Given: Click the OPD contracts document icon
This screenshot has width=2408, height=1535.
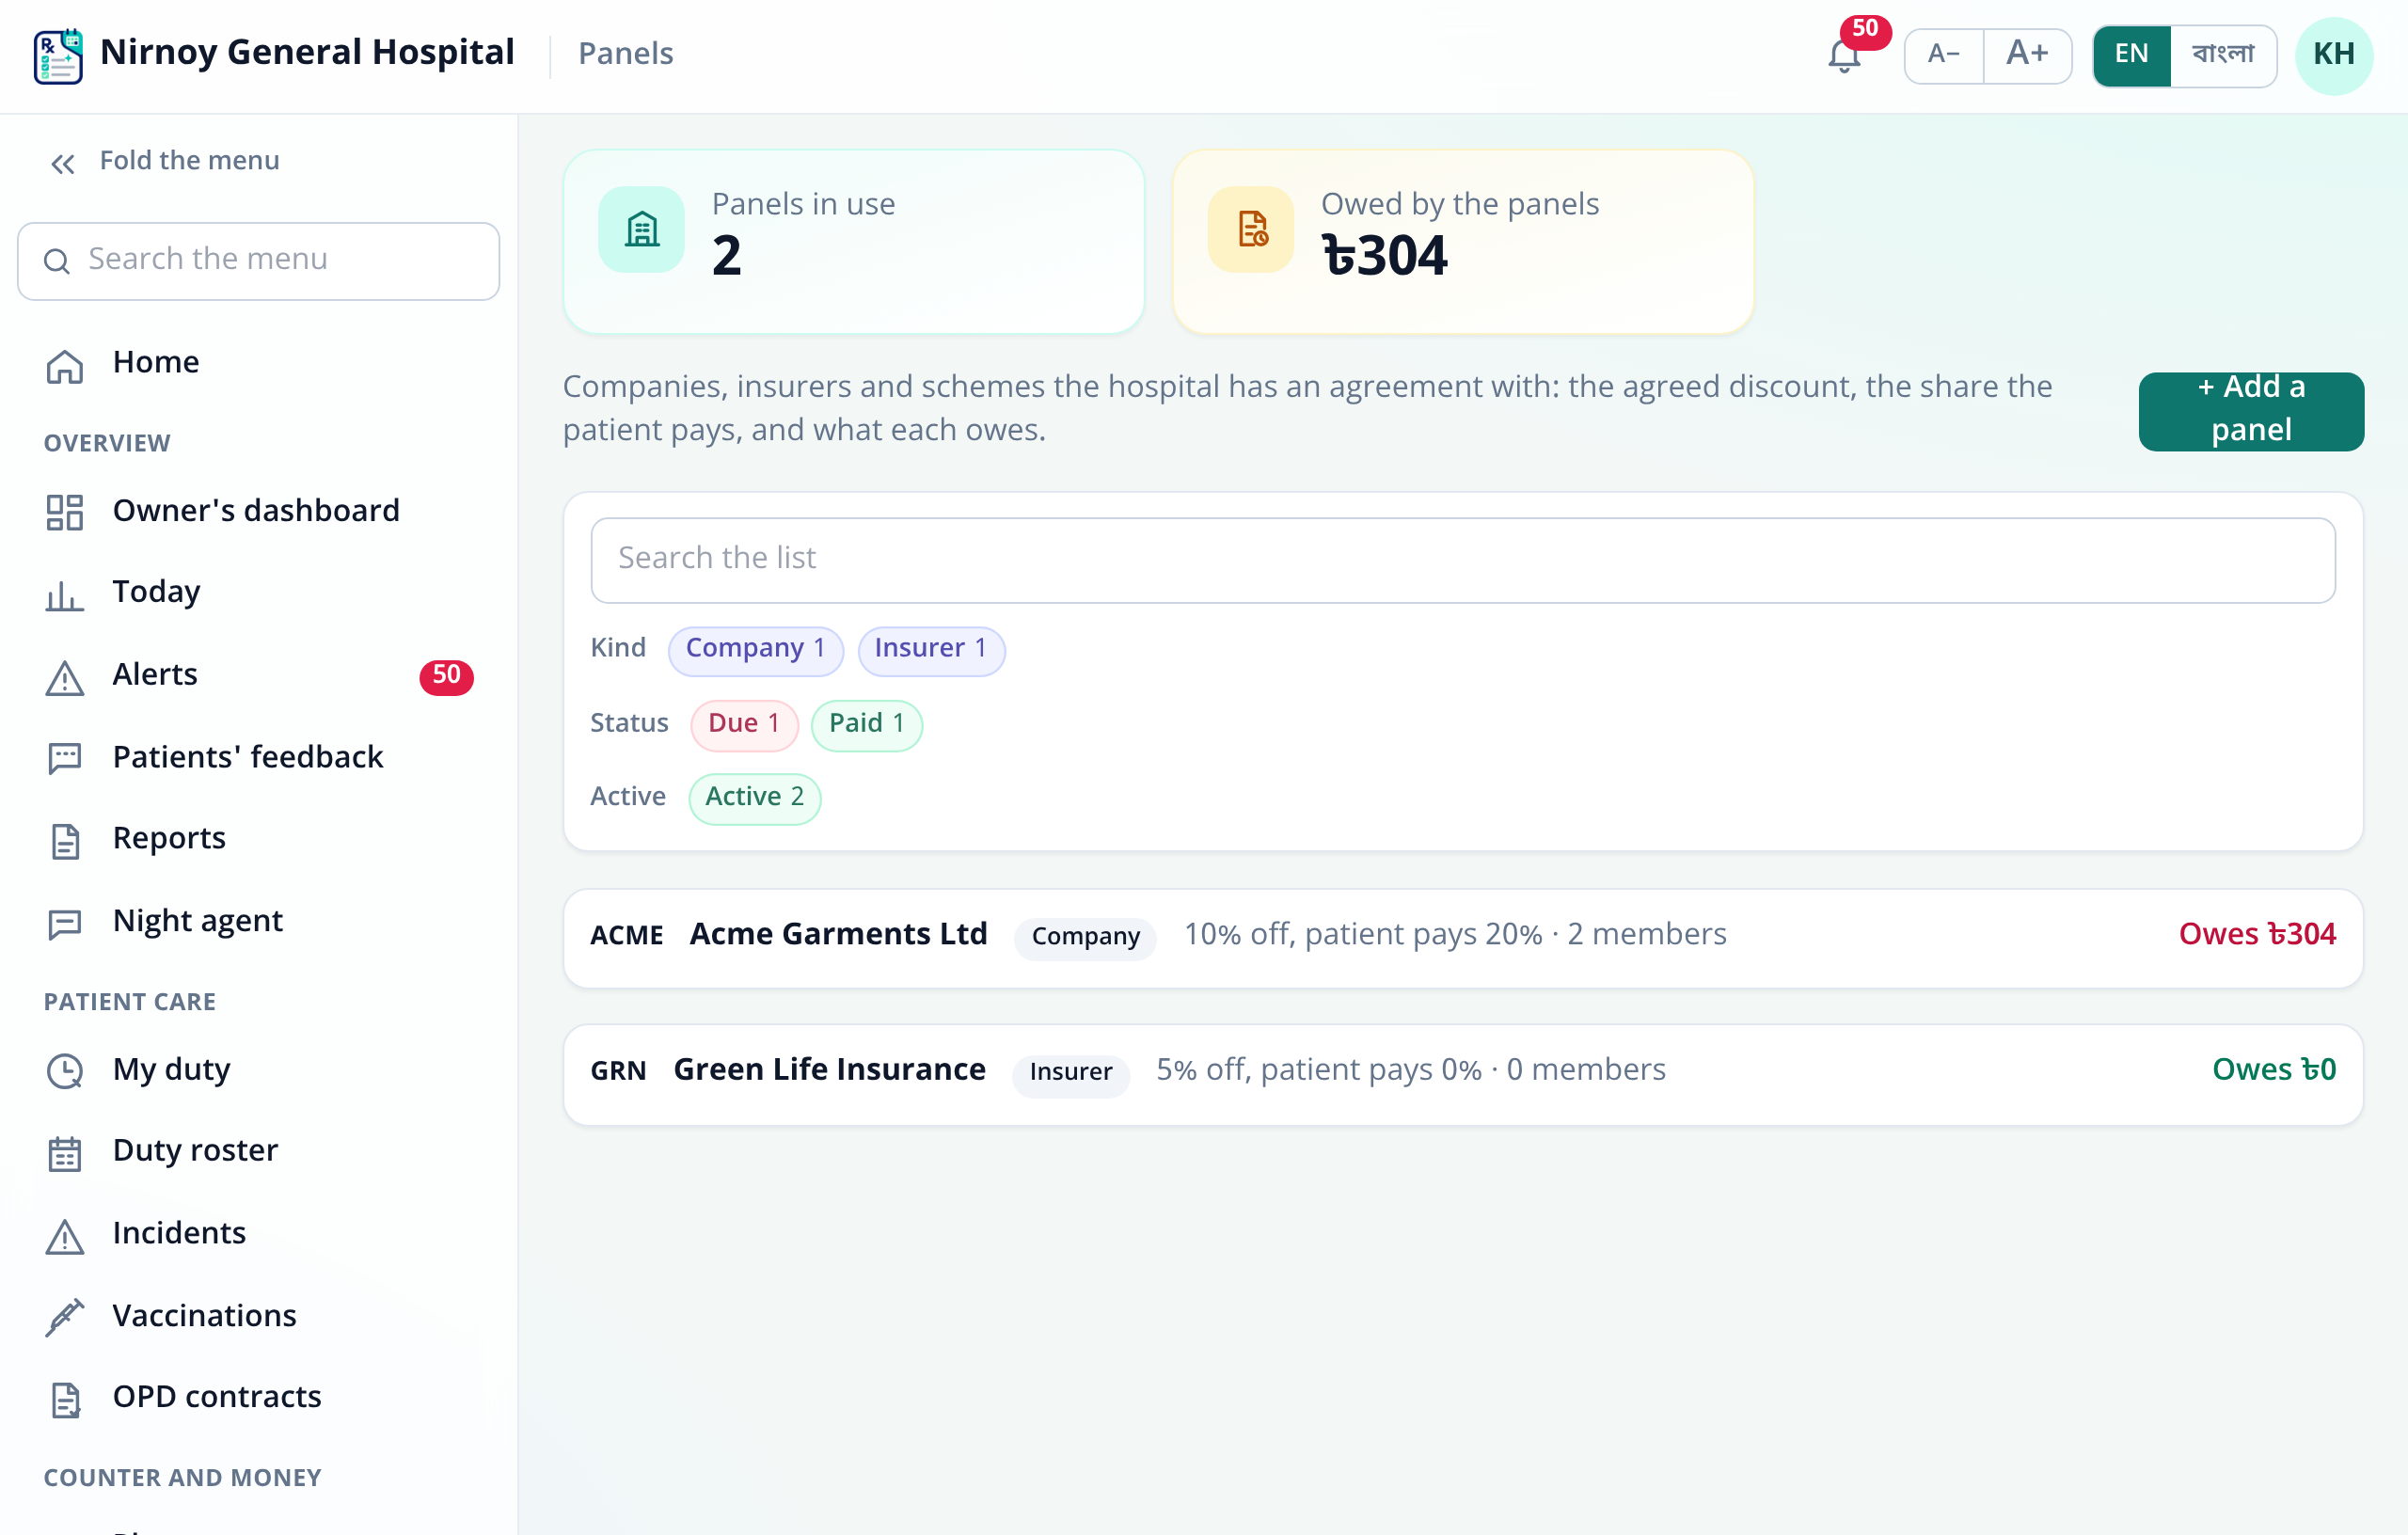Looking at the screenshot, I should point(65,1399).
